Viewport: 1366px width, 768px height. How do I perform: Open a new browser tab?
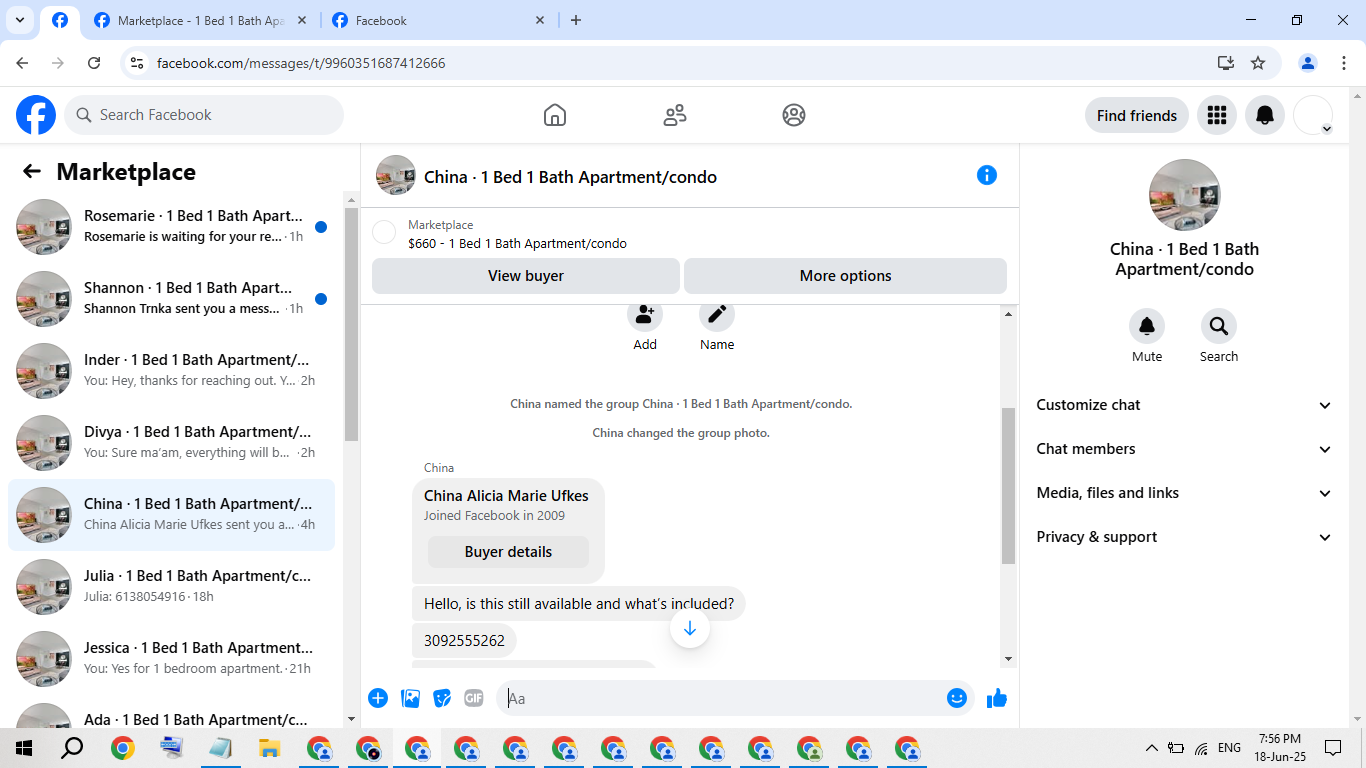[575, 20]
